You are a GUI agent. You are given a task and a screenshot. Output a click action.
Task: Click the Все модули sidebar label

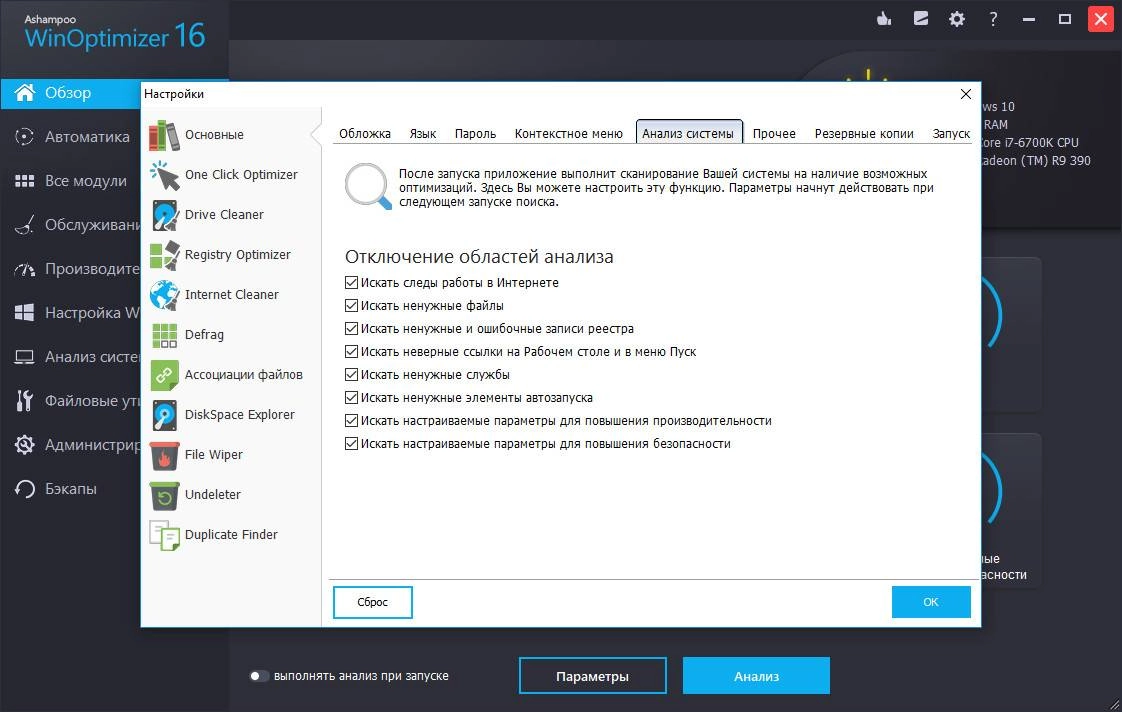86,181
